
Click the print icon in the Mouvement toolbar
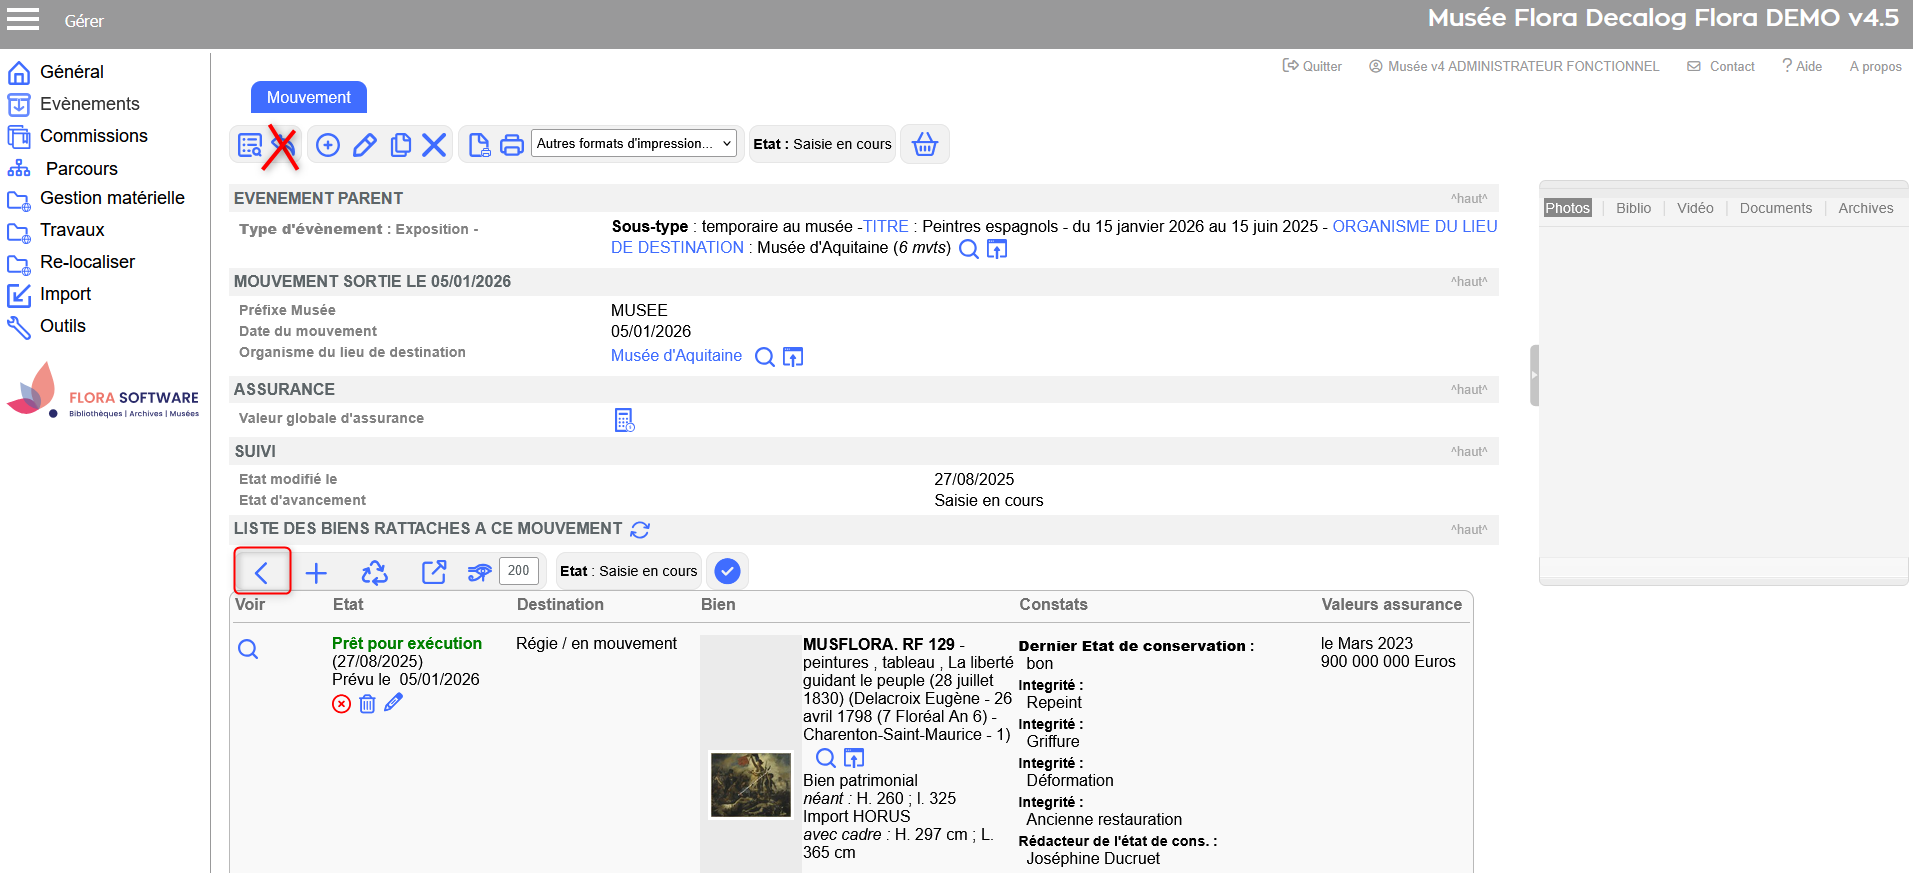(511, 145)
